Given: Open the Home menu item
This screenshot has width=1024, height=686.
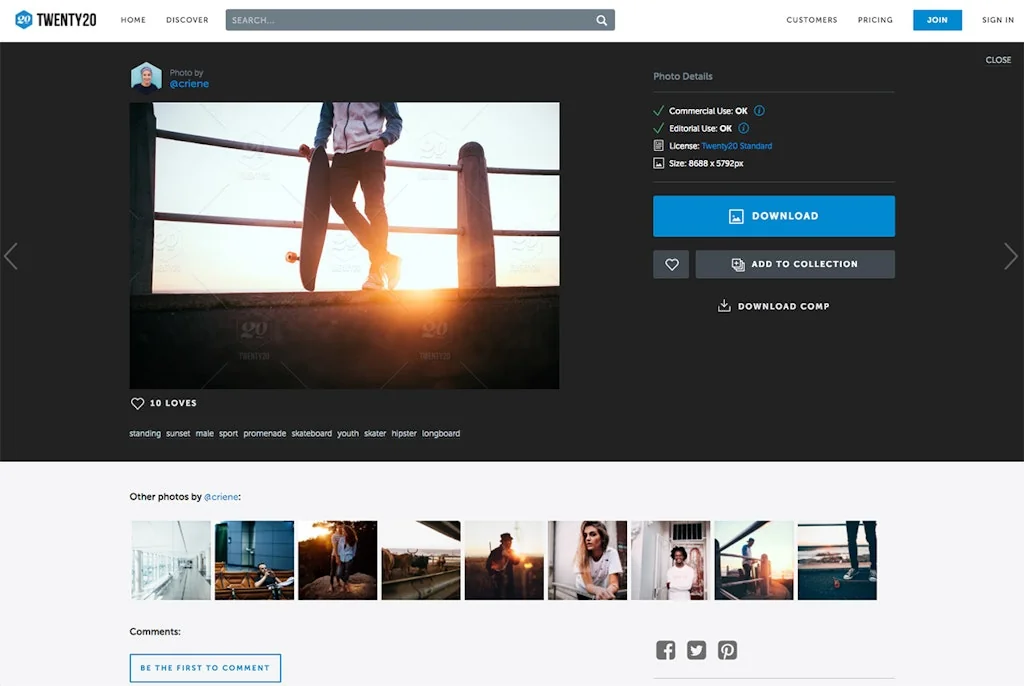Looking at the screenshot, I should (x=133, y=19).
